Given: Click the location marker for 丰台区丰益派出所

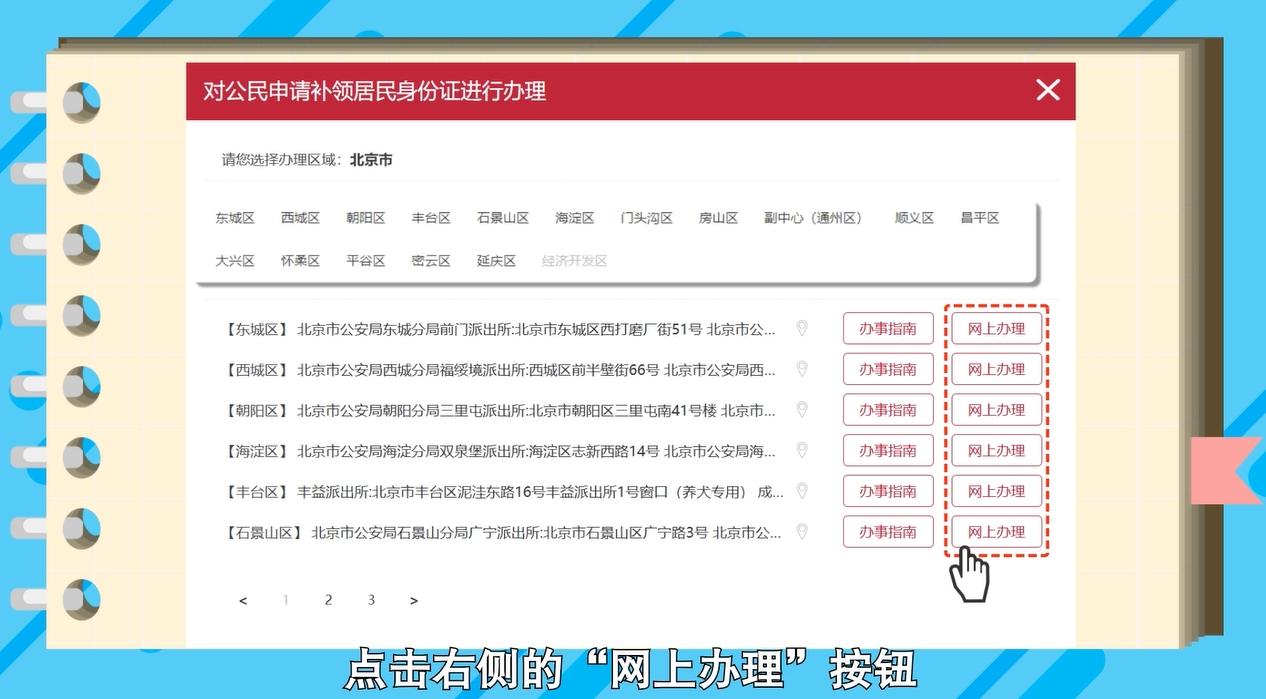Looking at the screenshot, I should click(x=802, y=491).
